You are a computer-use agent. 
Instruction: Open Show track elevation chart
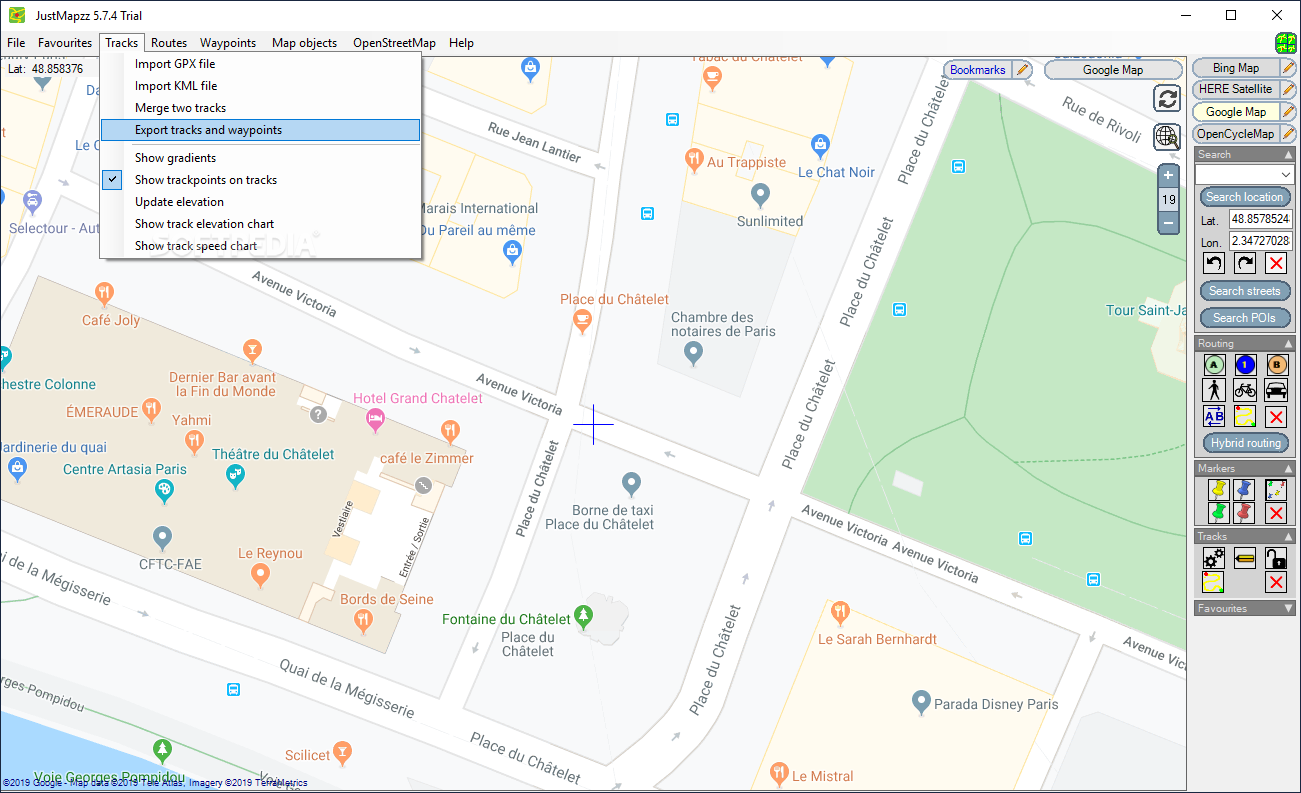[204, 224]
